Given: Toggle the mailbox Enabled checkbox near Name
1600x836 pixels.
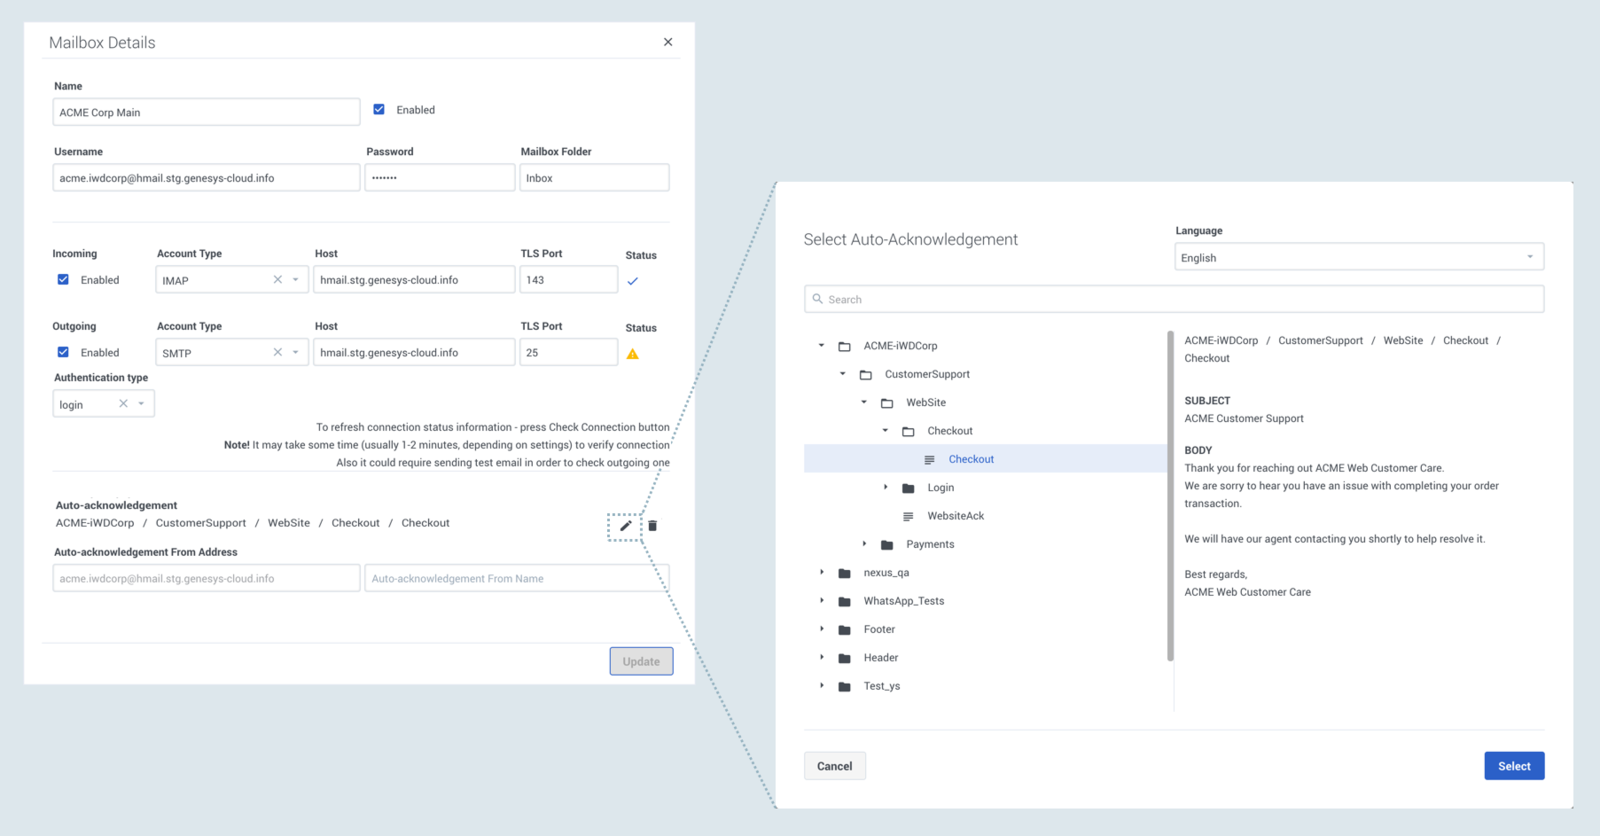Looking at the screenshot, I should tap(379, 110).
